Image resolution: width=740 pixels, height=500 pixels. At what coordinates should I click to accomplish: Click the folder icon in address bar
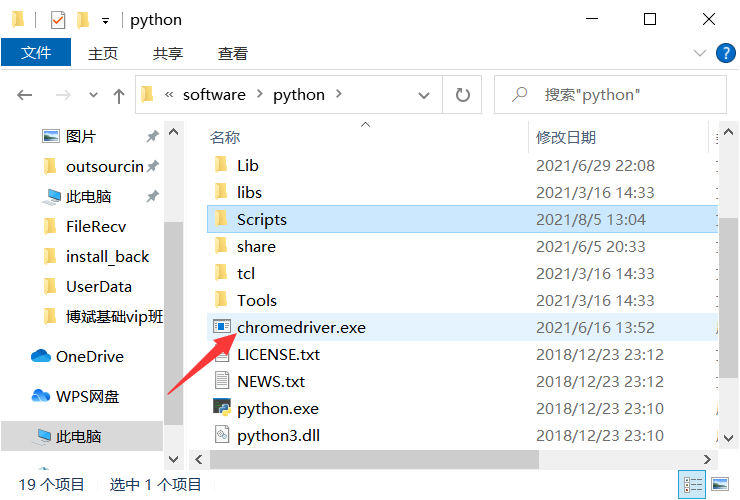point(148,94)
